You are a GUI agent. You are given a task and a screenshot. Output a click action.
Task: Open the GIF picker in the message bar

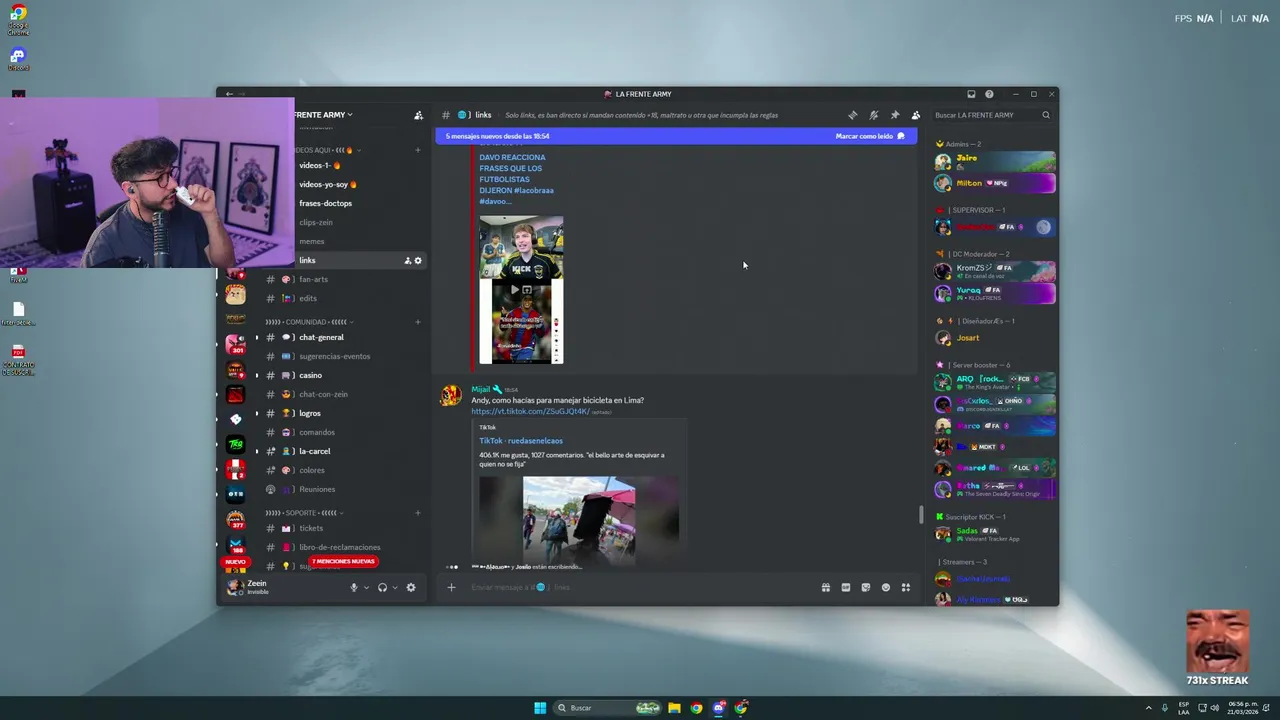pyautogui.click(x=846, y=587)
